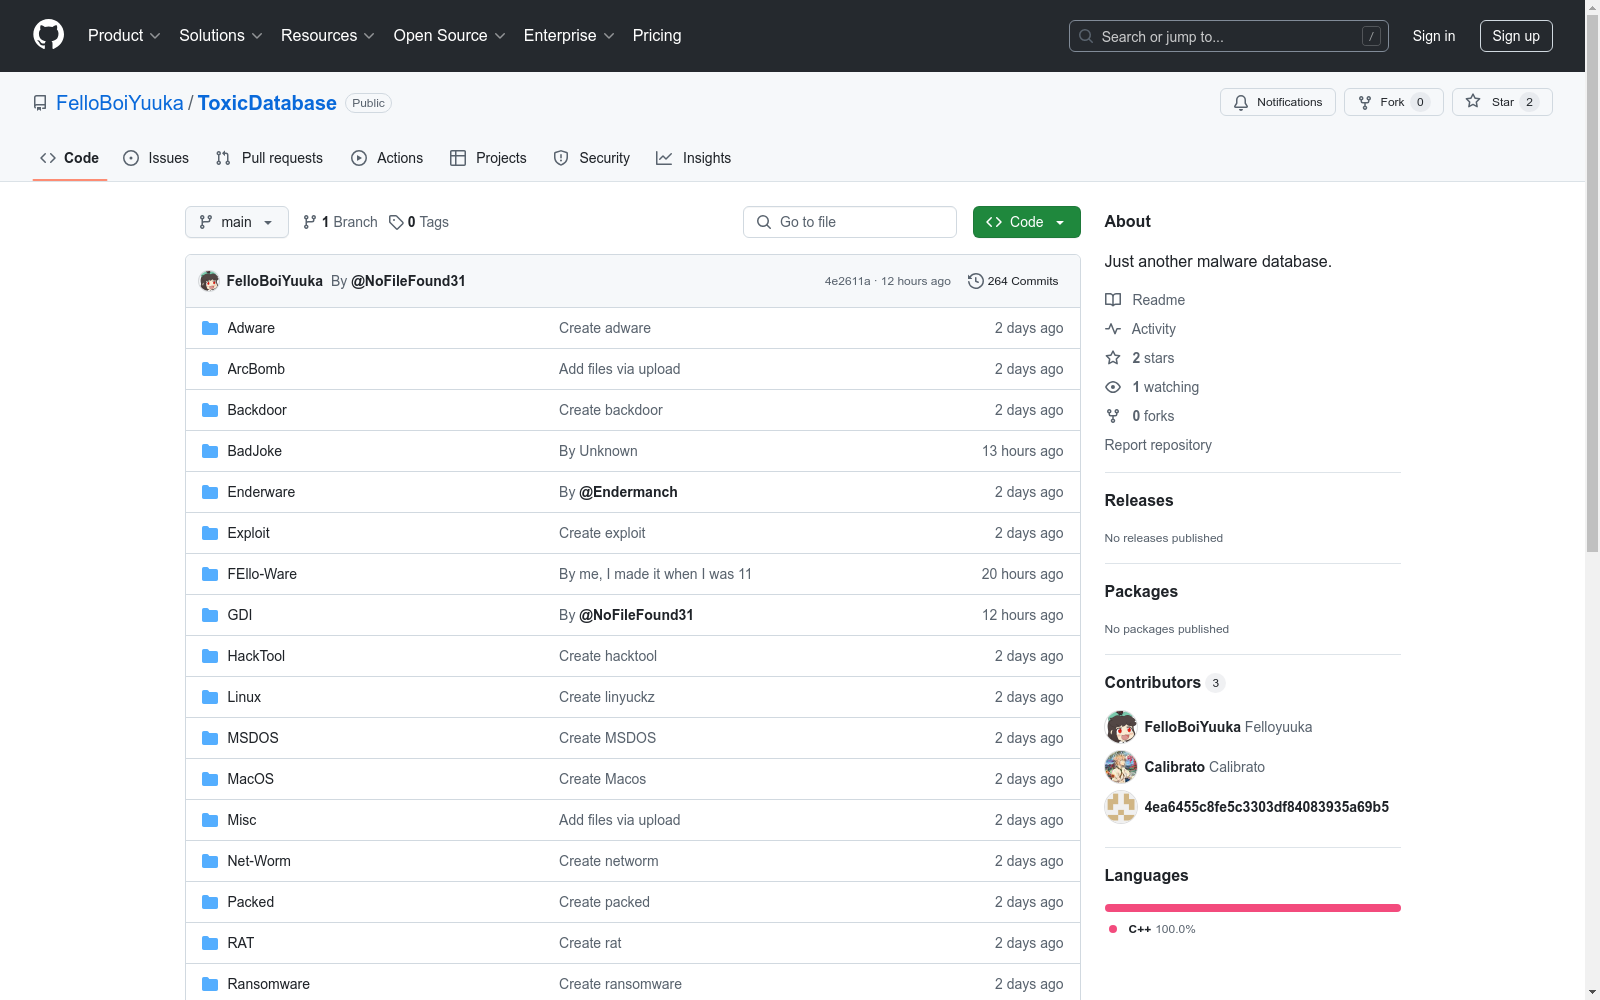
Task: Click the ArcBomb folder icon
Action: coord(210,369)
